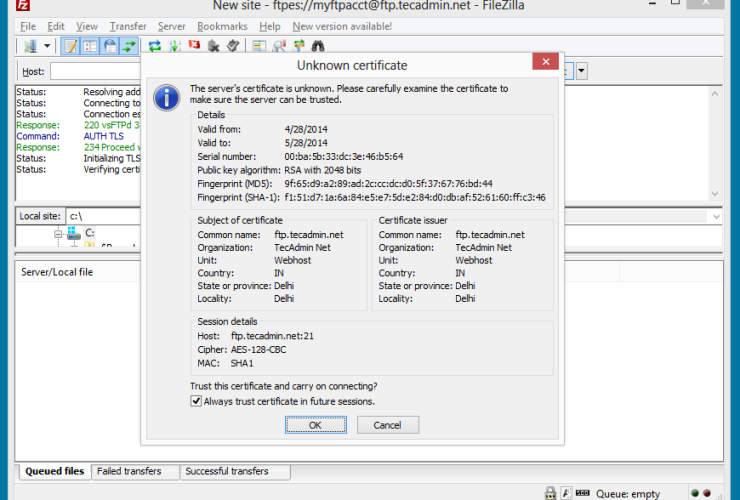Click the process queue toolbar icon

pos(174,46)
